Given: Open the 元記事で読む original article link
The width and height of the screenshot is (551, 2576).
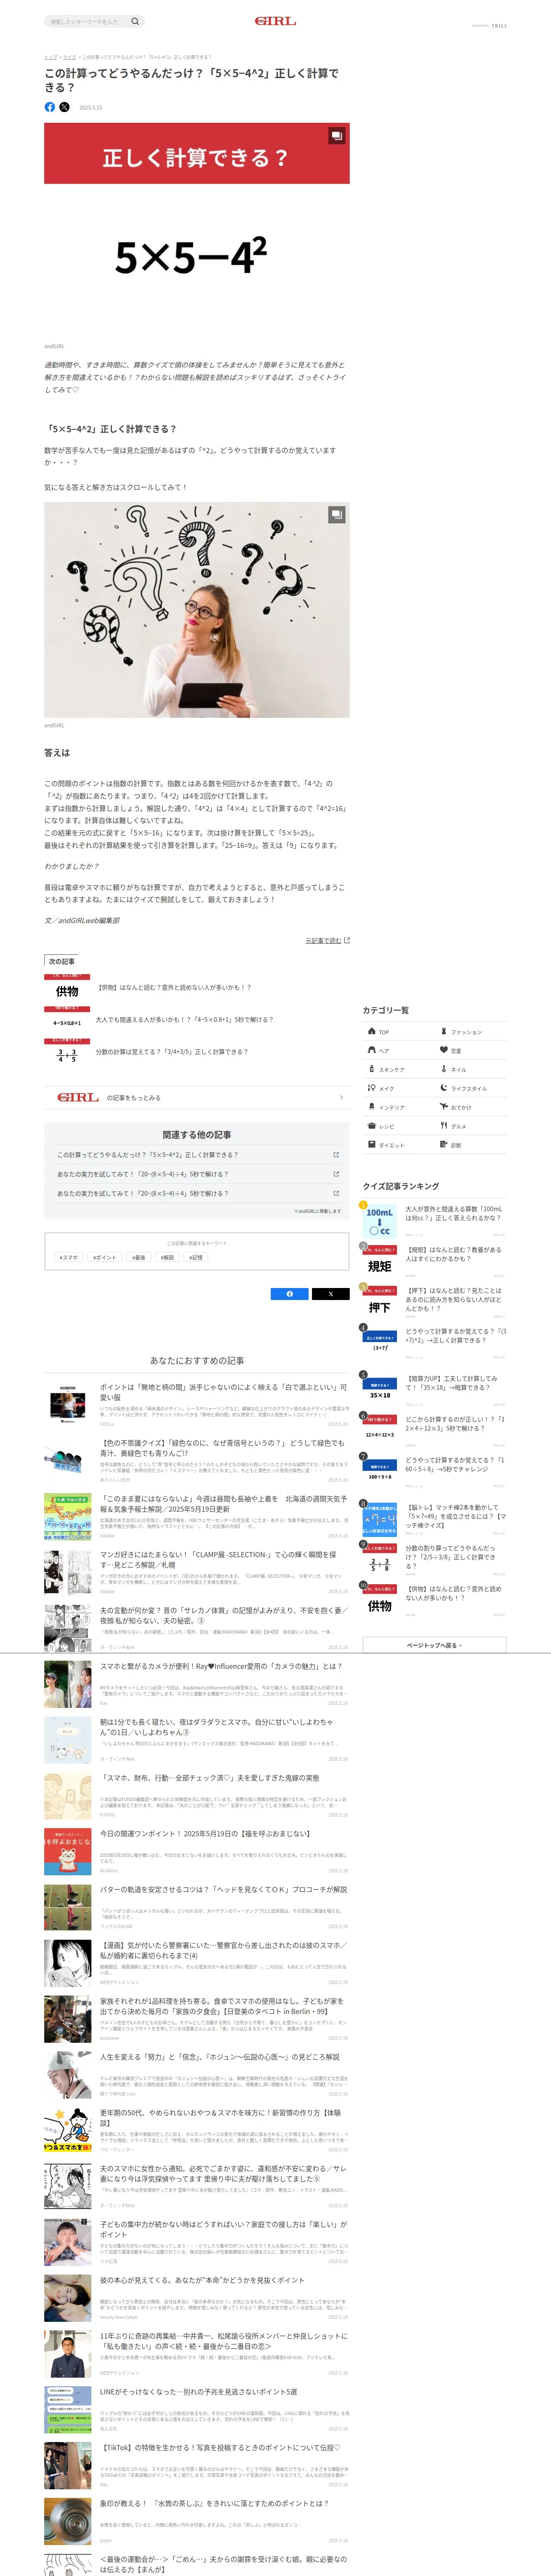Looking at the screenshot, I should pos(327,940).
